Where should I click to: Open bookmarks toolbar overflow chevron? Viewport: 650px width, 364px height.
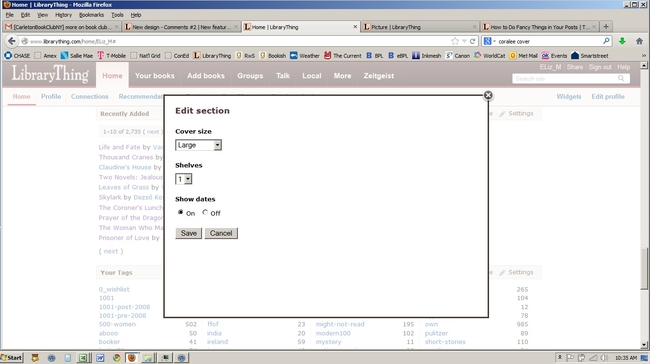click(x=644, y=56)
